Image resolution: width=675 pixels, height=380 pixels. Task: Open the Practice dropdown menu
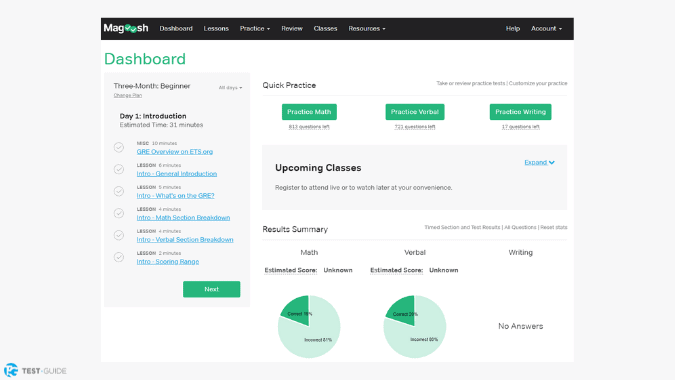pyautogui.click(x=255, y=28)
